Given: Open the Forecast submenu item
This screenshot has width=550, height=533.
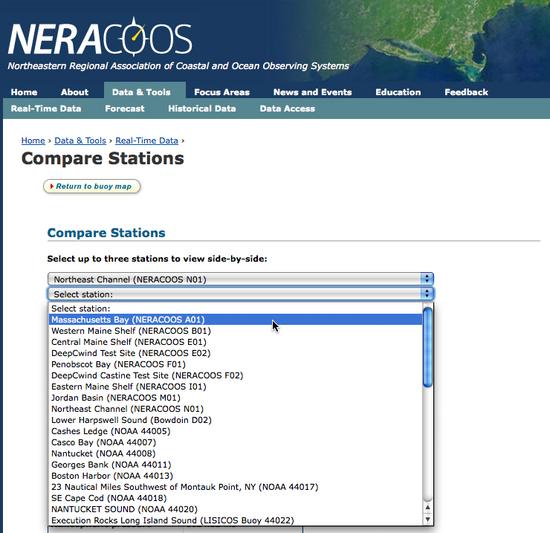Looking at the screenshot, I should [125, 109].
